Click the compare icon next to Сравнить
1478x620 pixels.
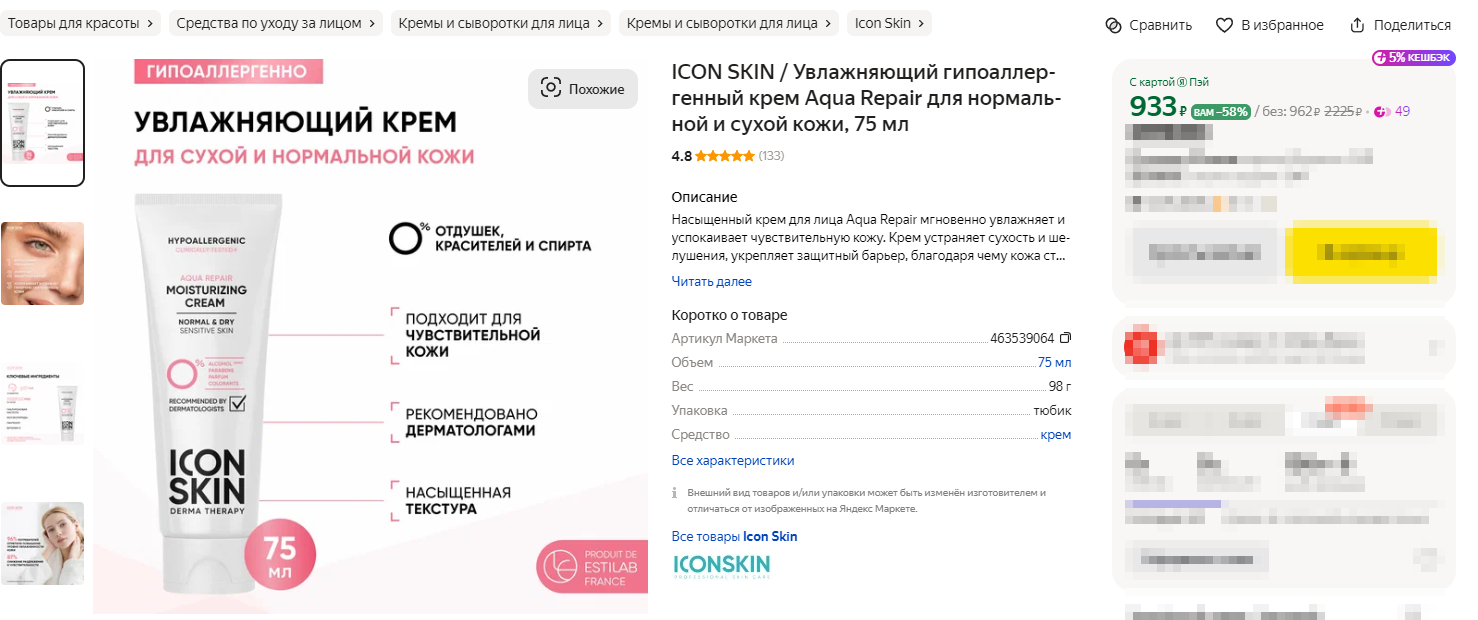point(1114,25)
